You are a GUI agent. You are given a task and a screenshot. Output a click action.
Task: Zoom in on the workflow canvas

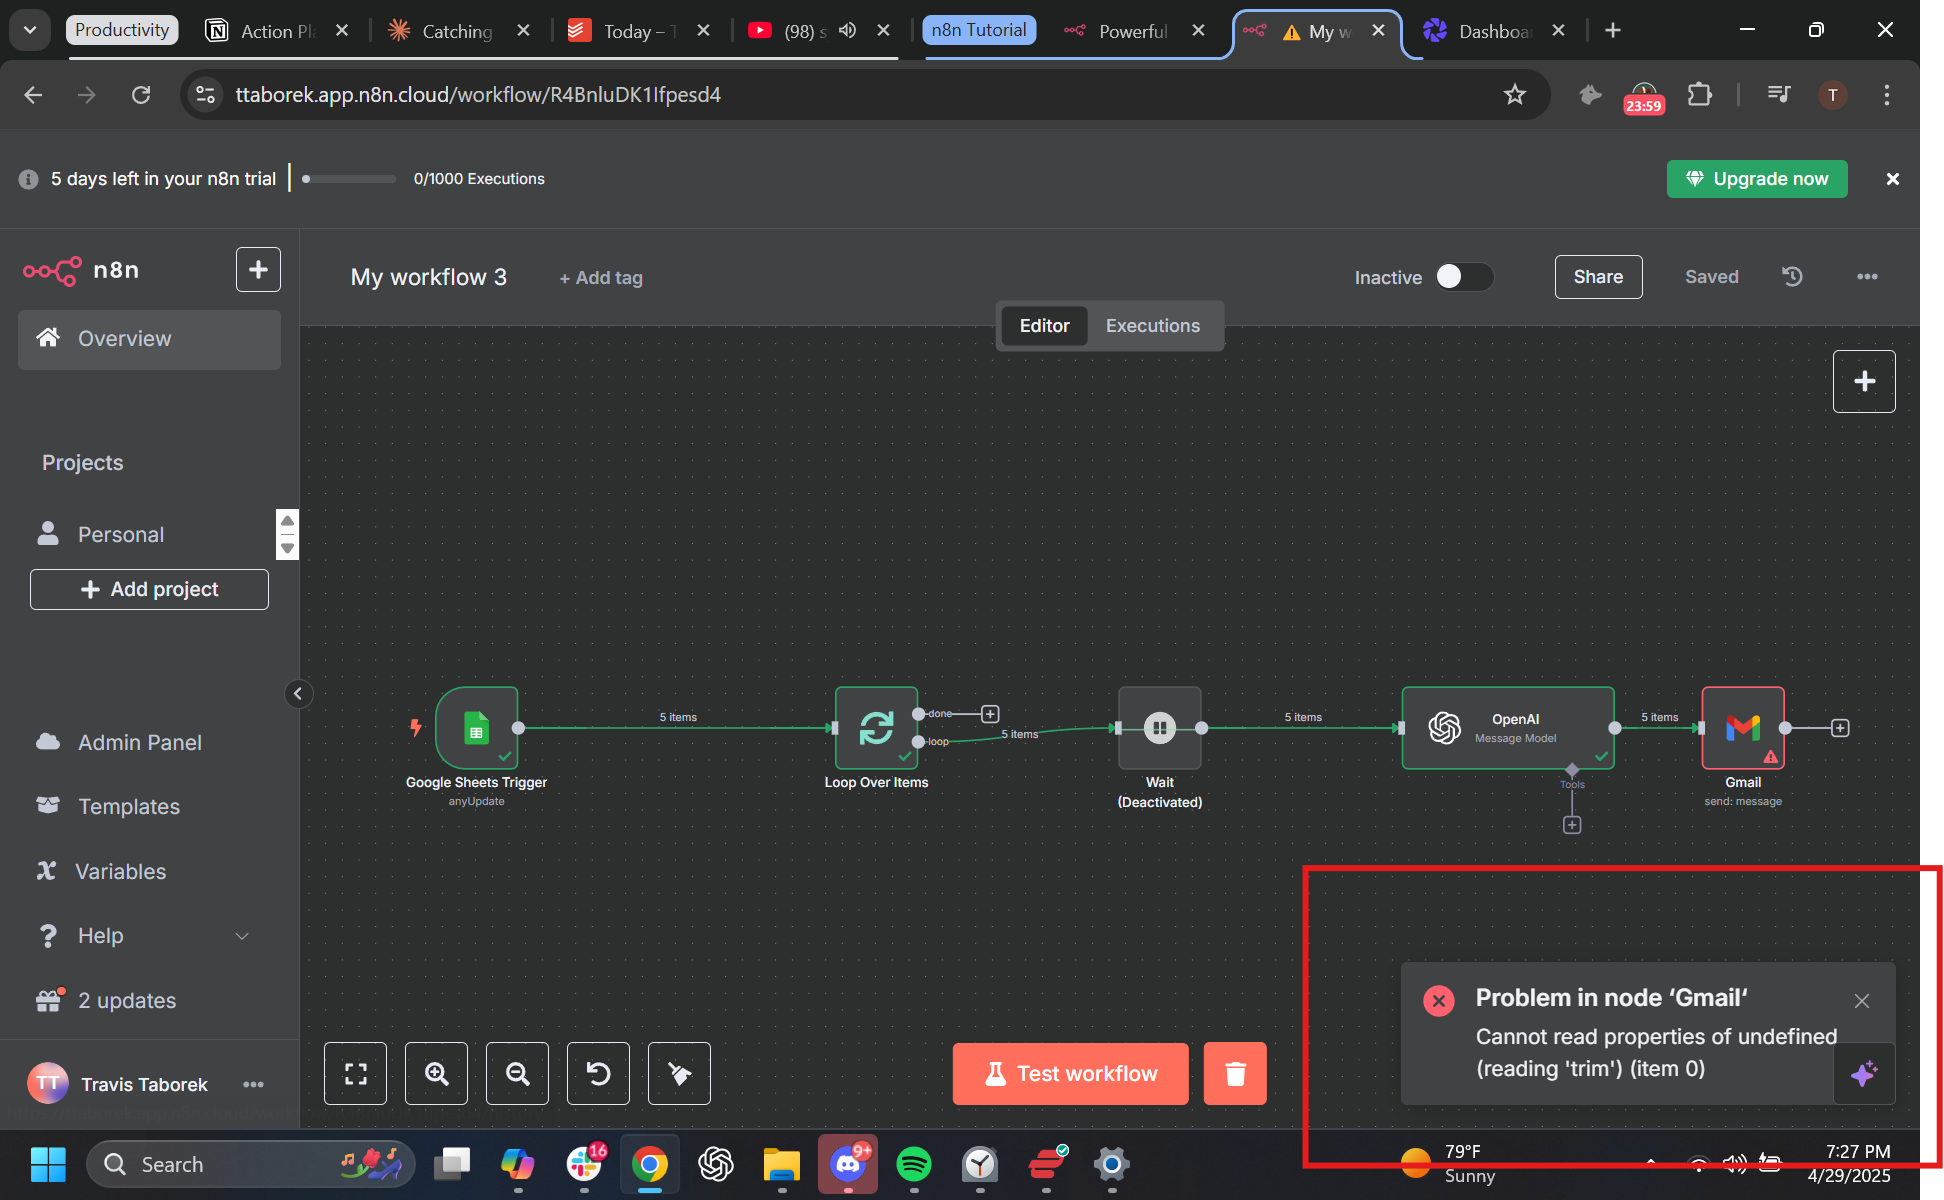pos(436,1073)
